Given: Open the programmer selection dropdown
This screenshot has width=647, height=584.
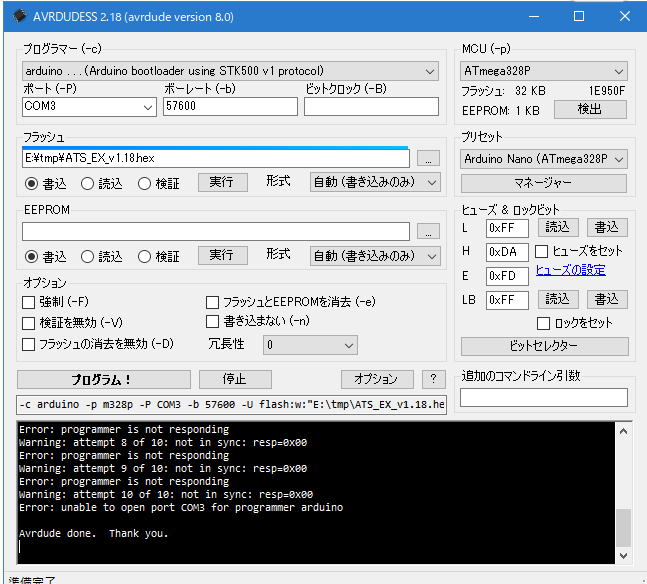Looking at the screenshot, I should tap(230, 71).
